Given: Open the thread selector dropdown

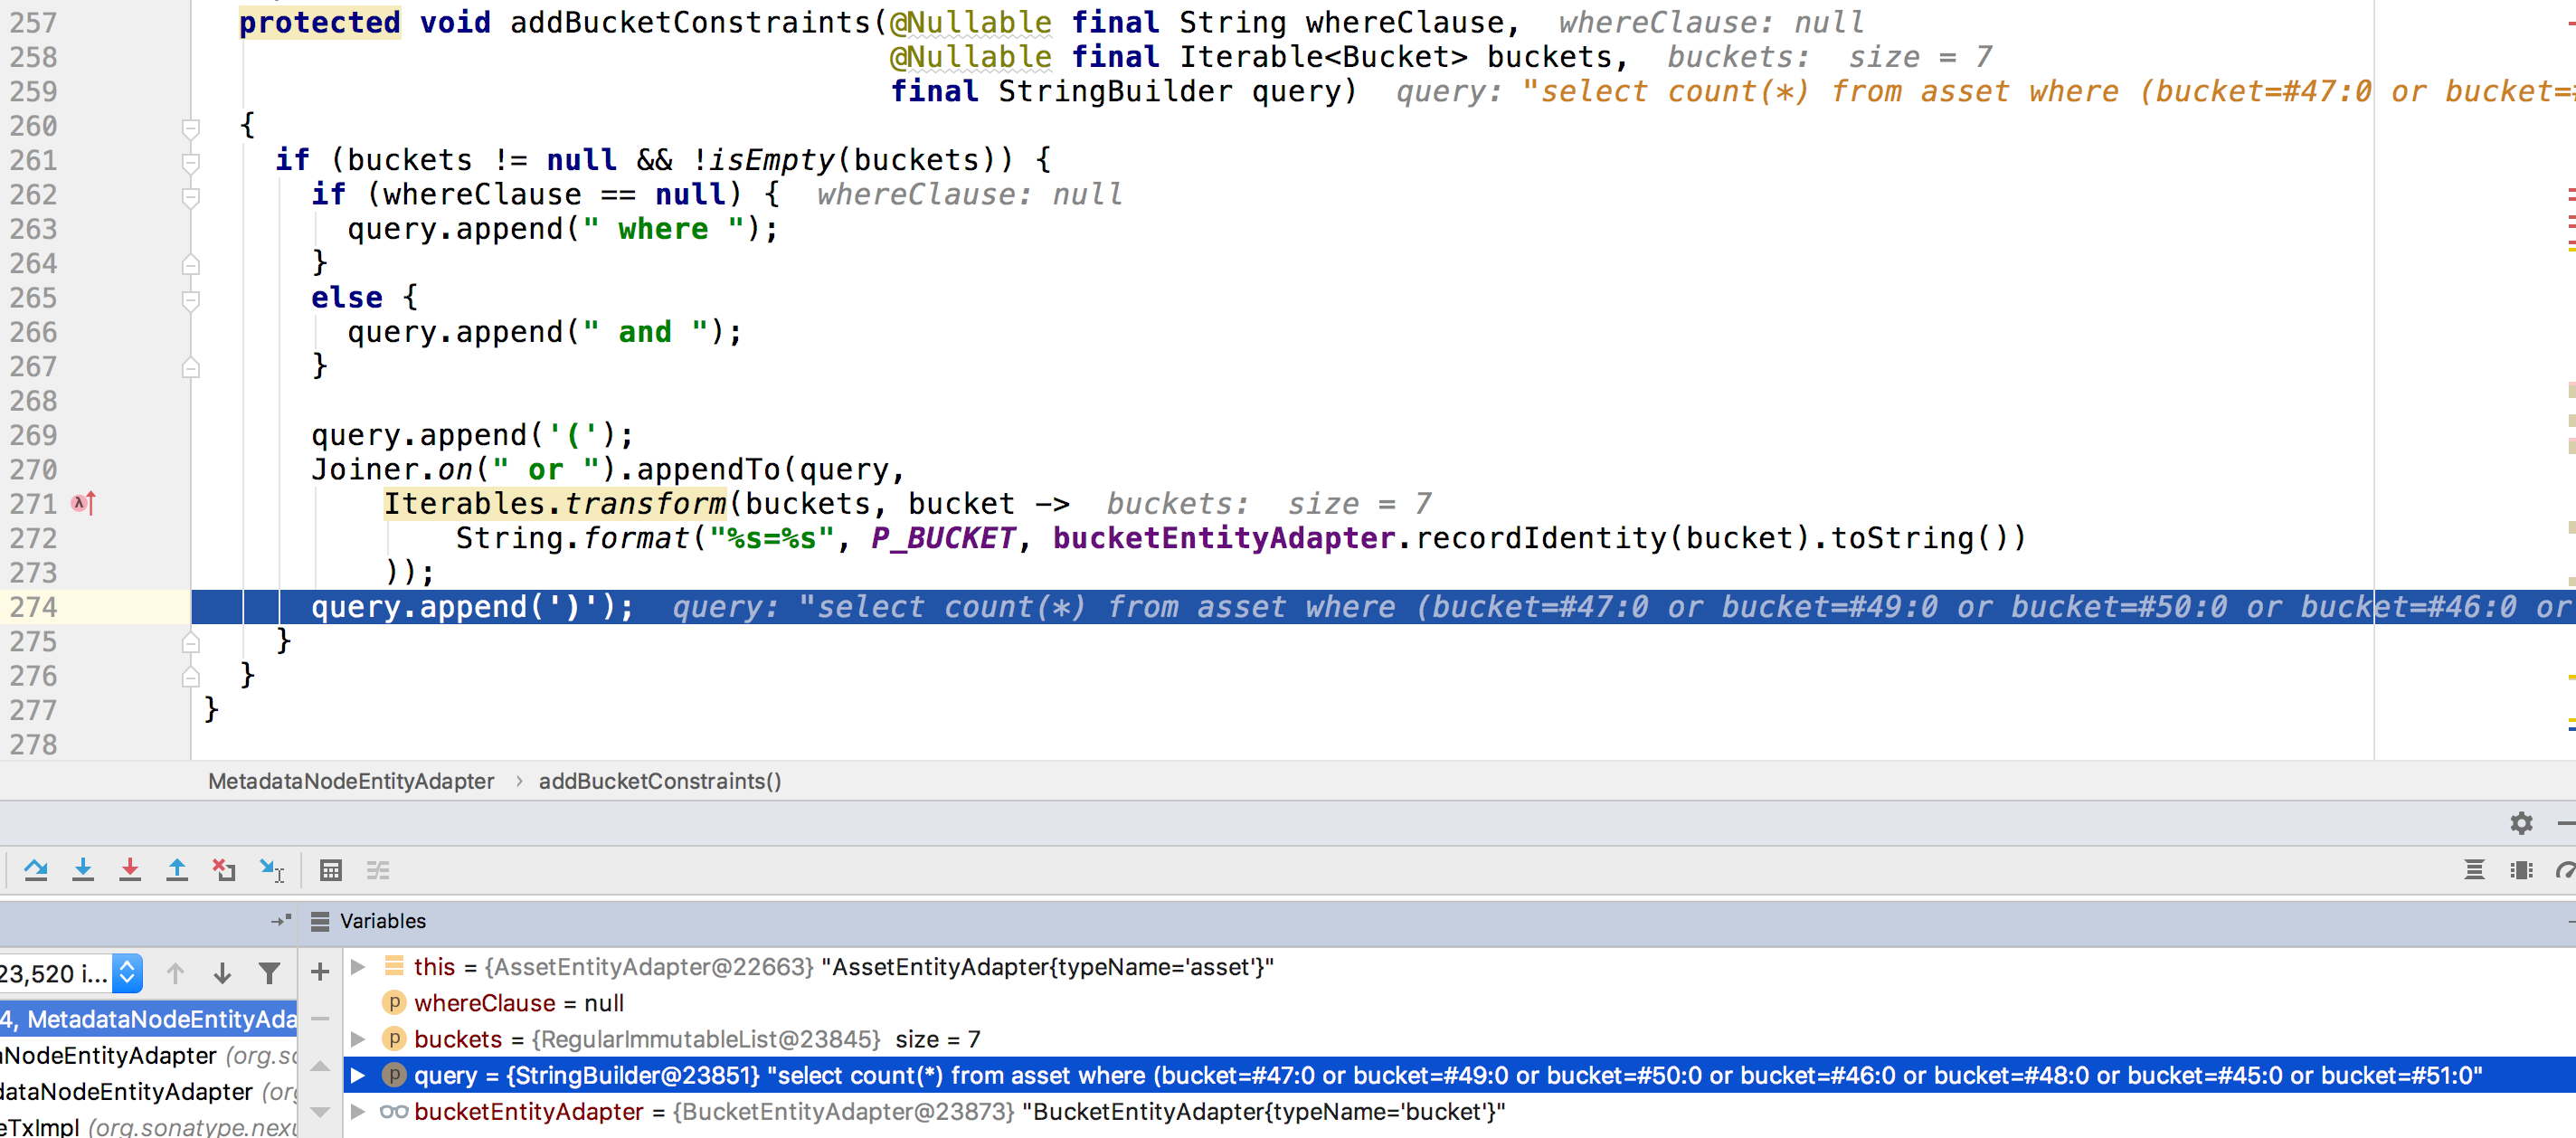Looking at the screenshot, I should [128, 973].
